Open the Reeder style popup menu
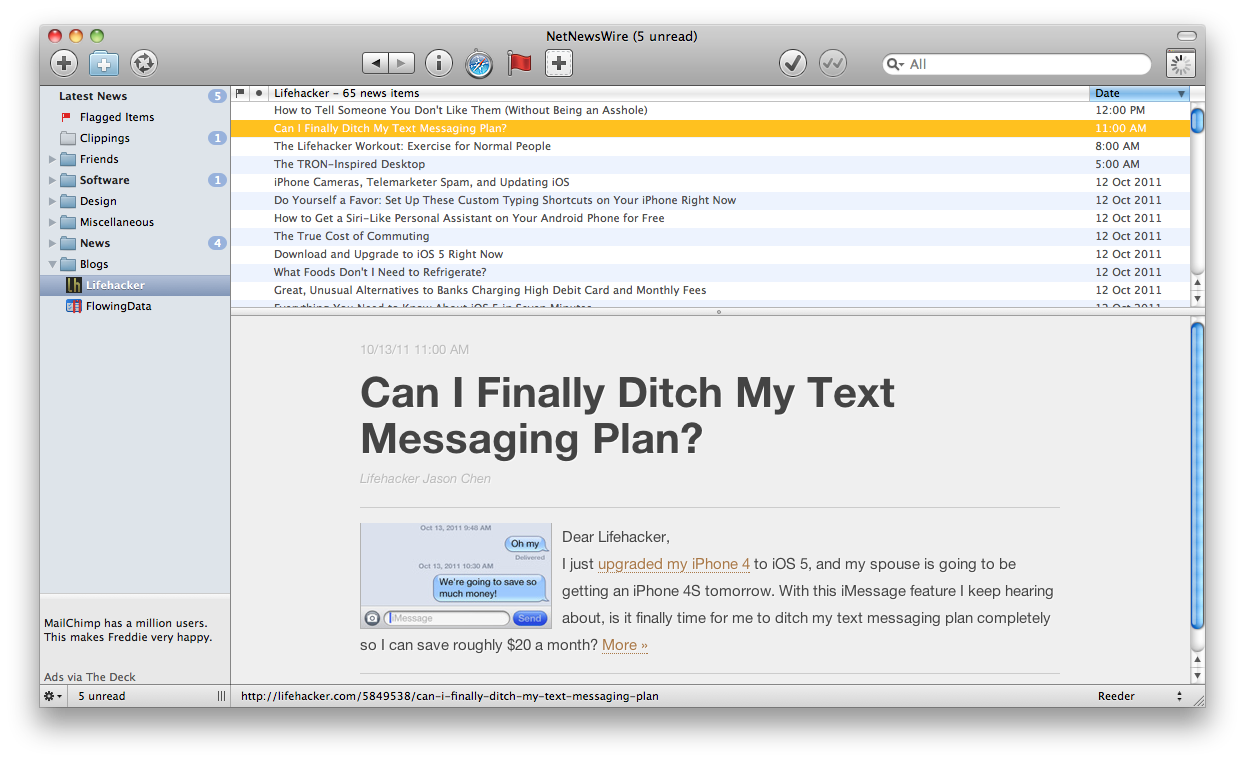The height and width of the screenshot is (762, 1245). 1140,696
